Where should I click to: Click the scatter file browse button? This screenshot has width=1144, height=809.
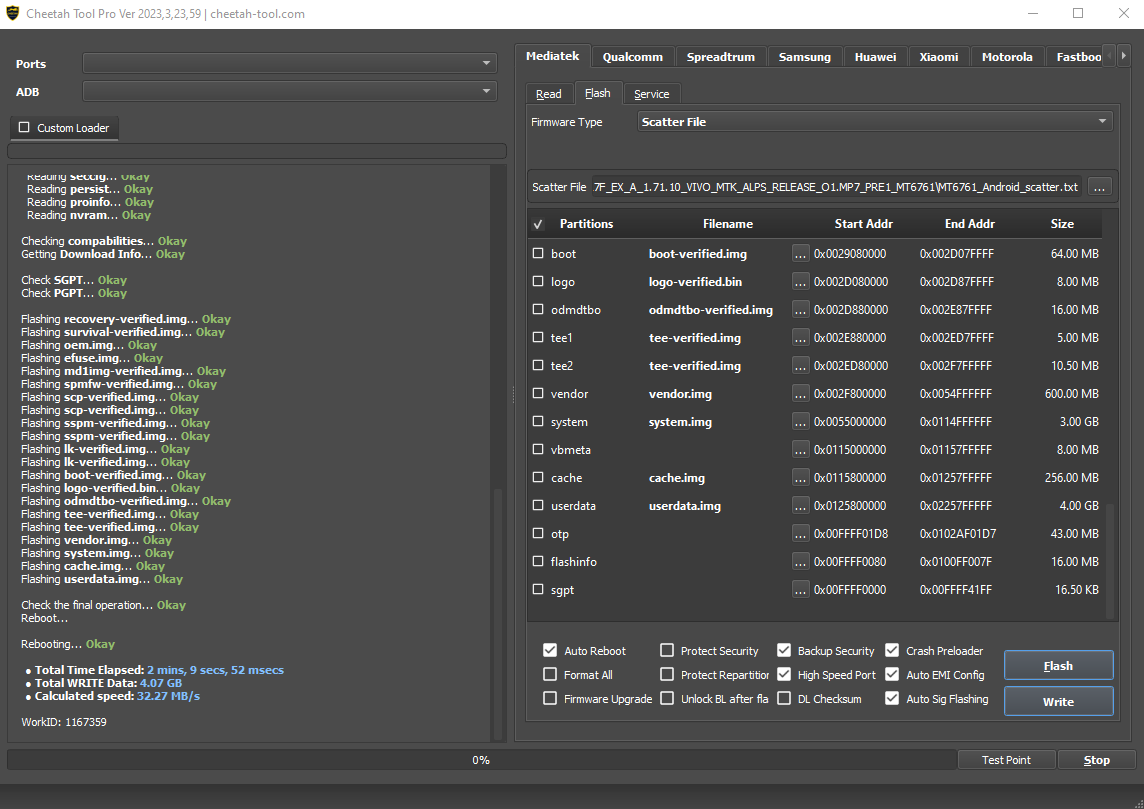pyautogui.click(x=1099, y=187)
